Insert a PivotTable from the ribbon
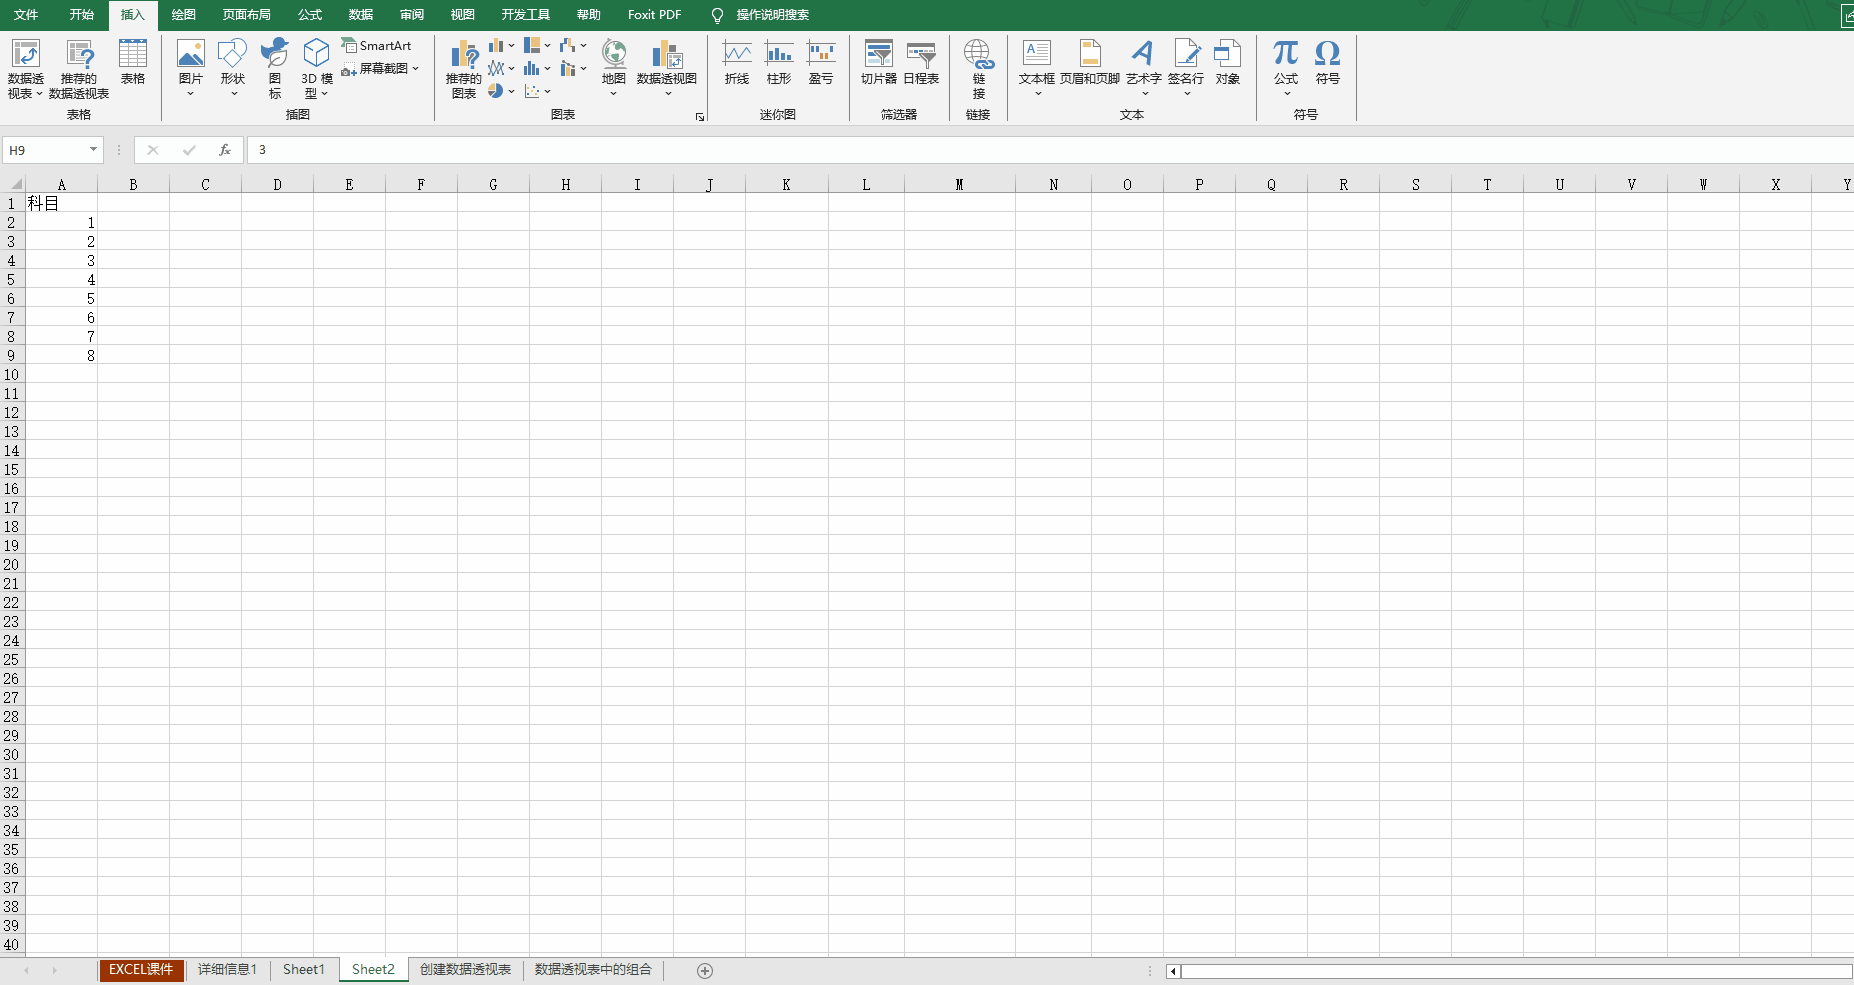 pos(25,55)
